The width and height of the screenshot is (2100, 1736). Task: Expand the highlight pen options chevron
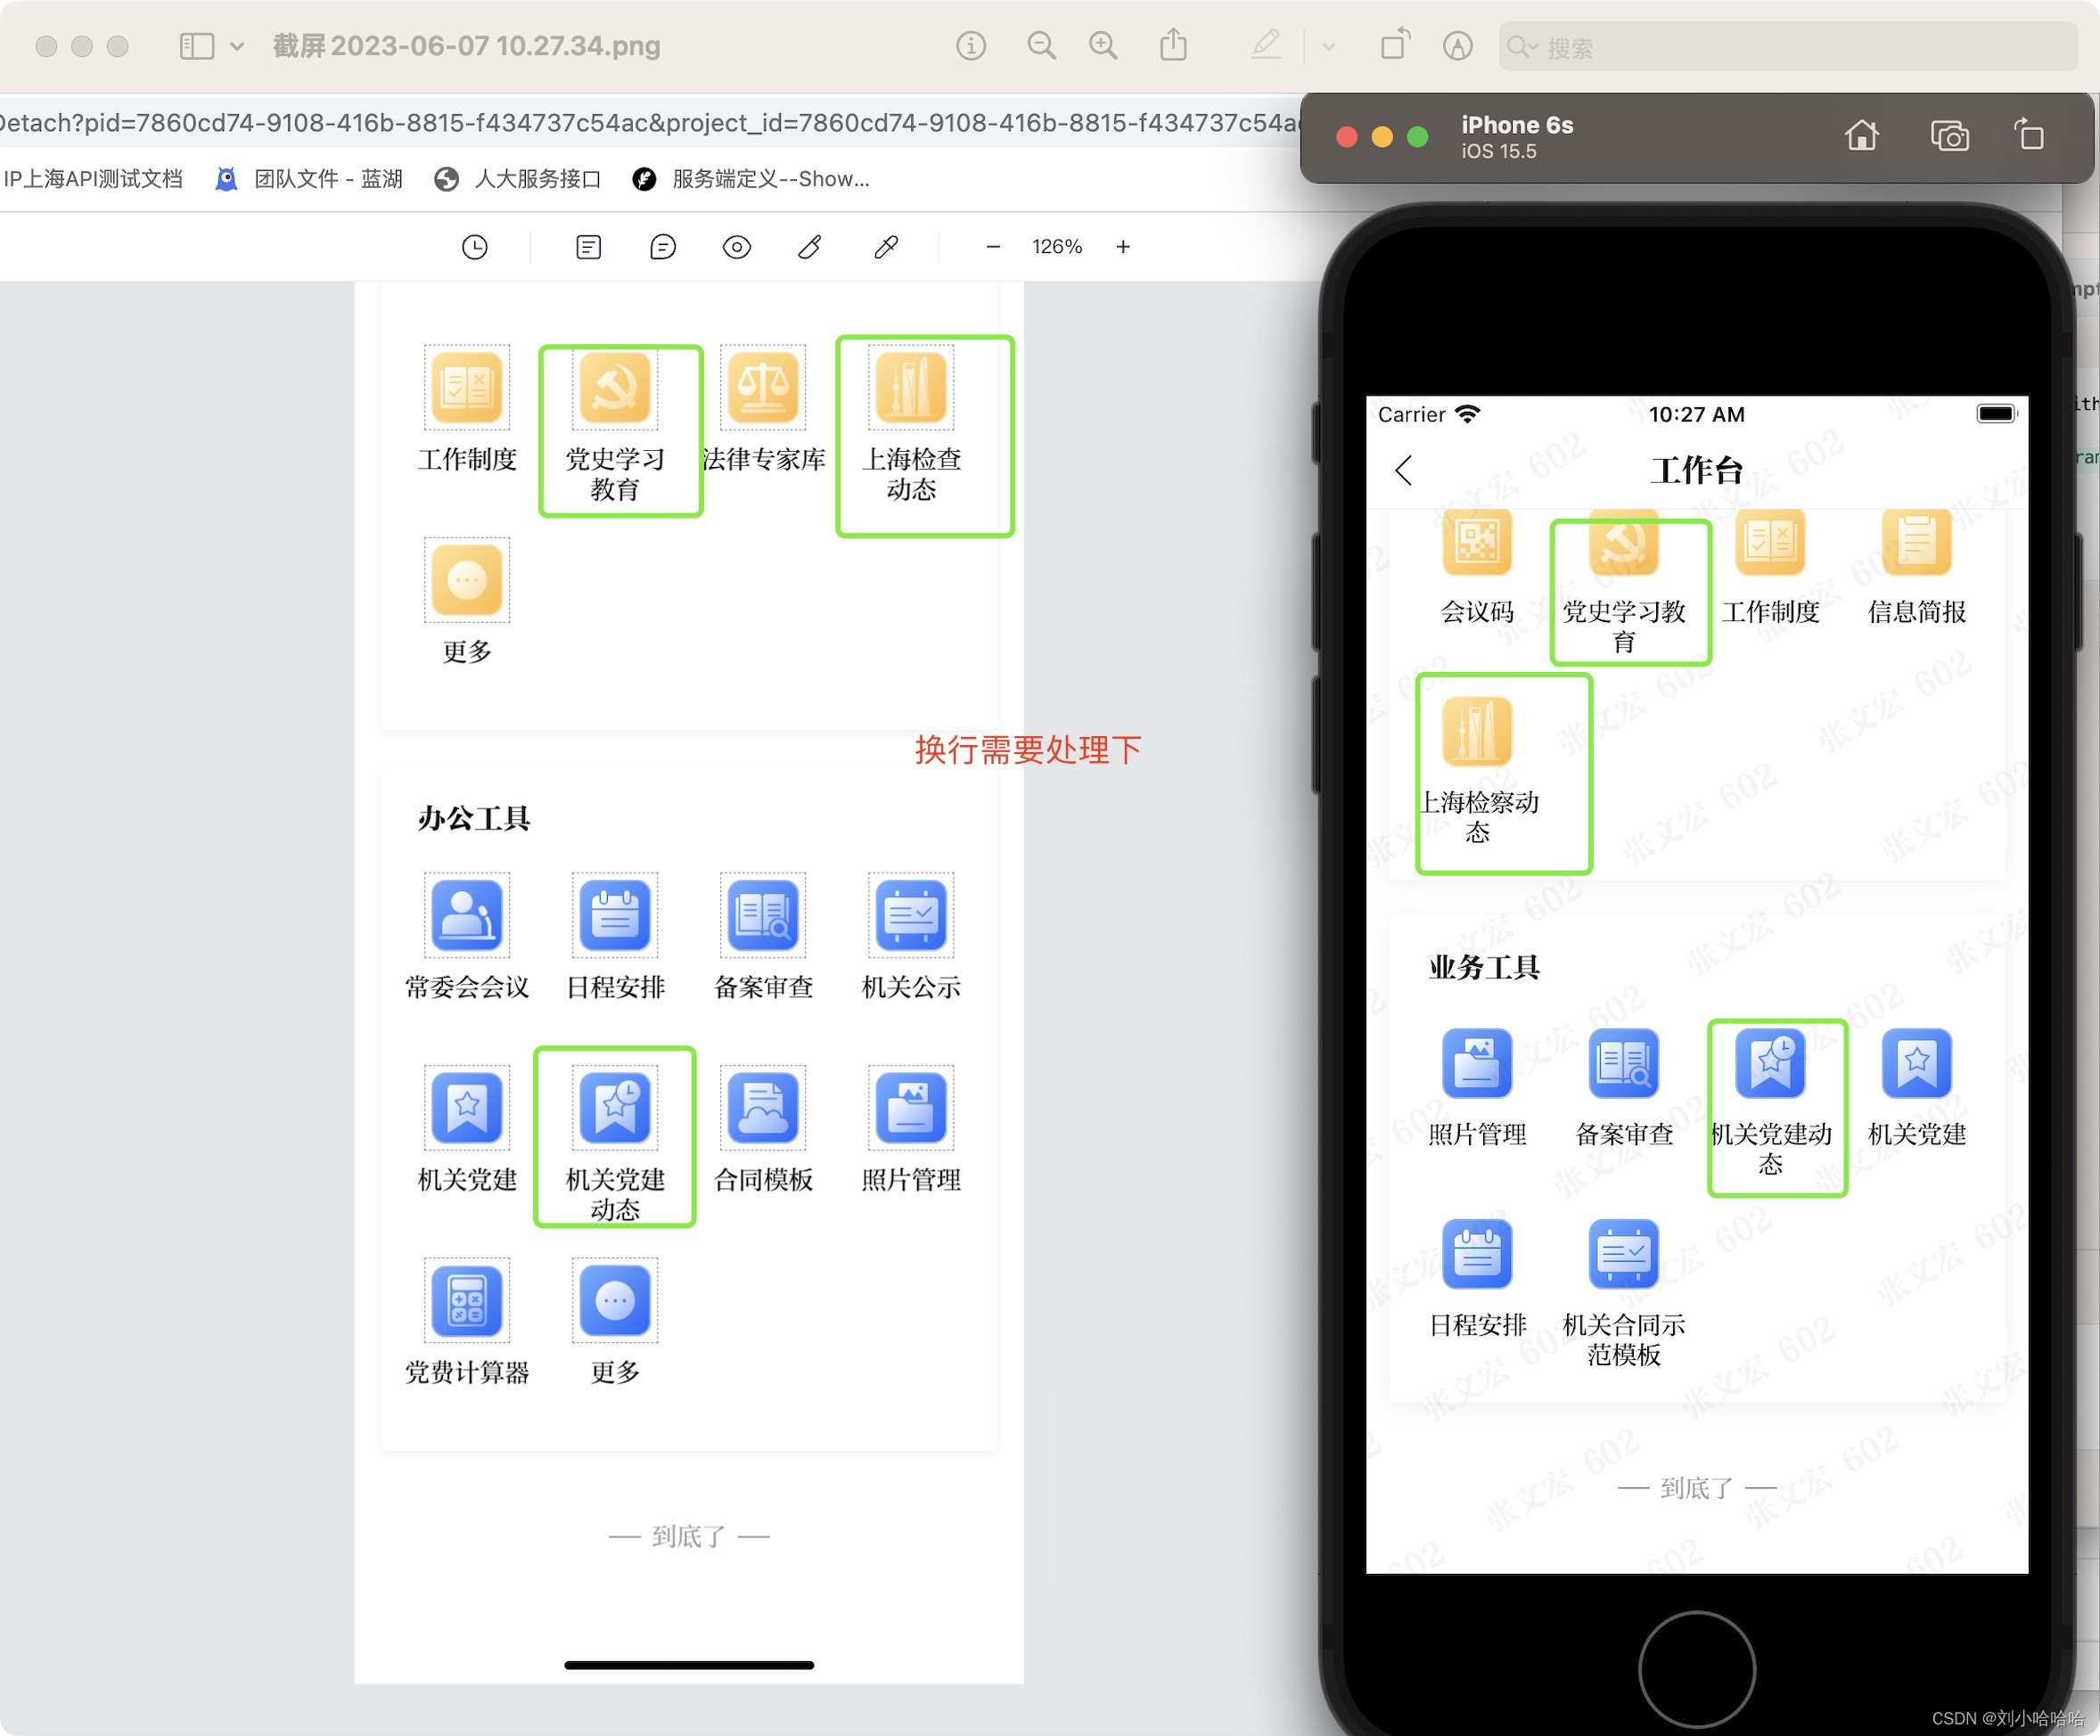tap(1328, 47)
